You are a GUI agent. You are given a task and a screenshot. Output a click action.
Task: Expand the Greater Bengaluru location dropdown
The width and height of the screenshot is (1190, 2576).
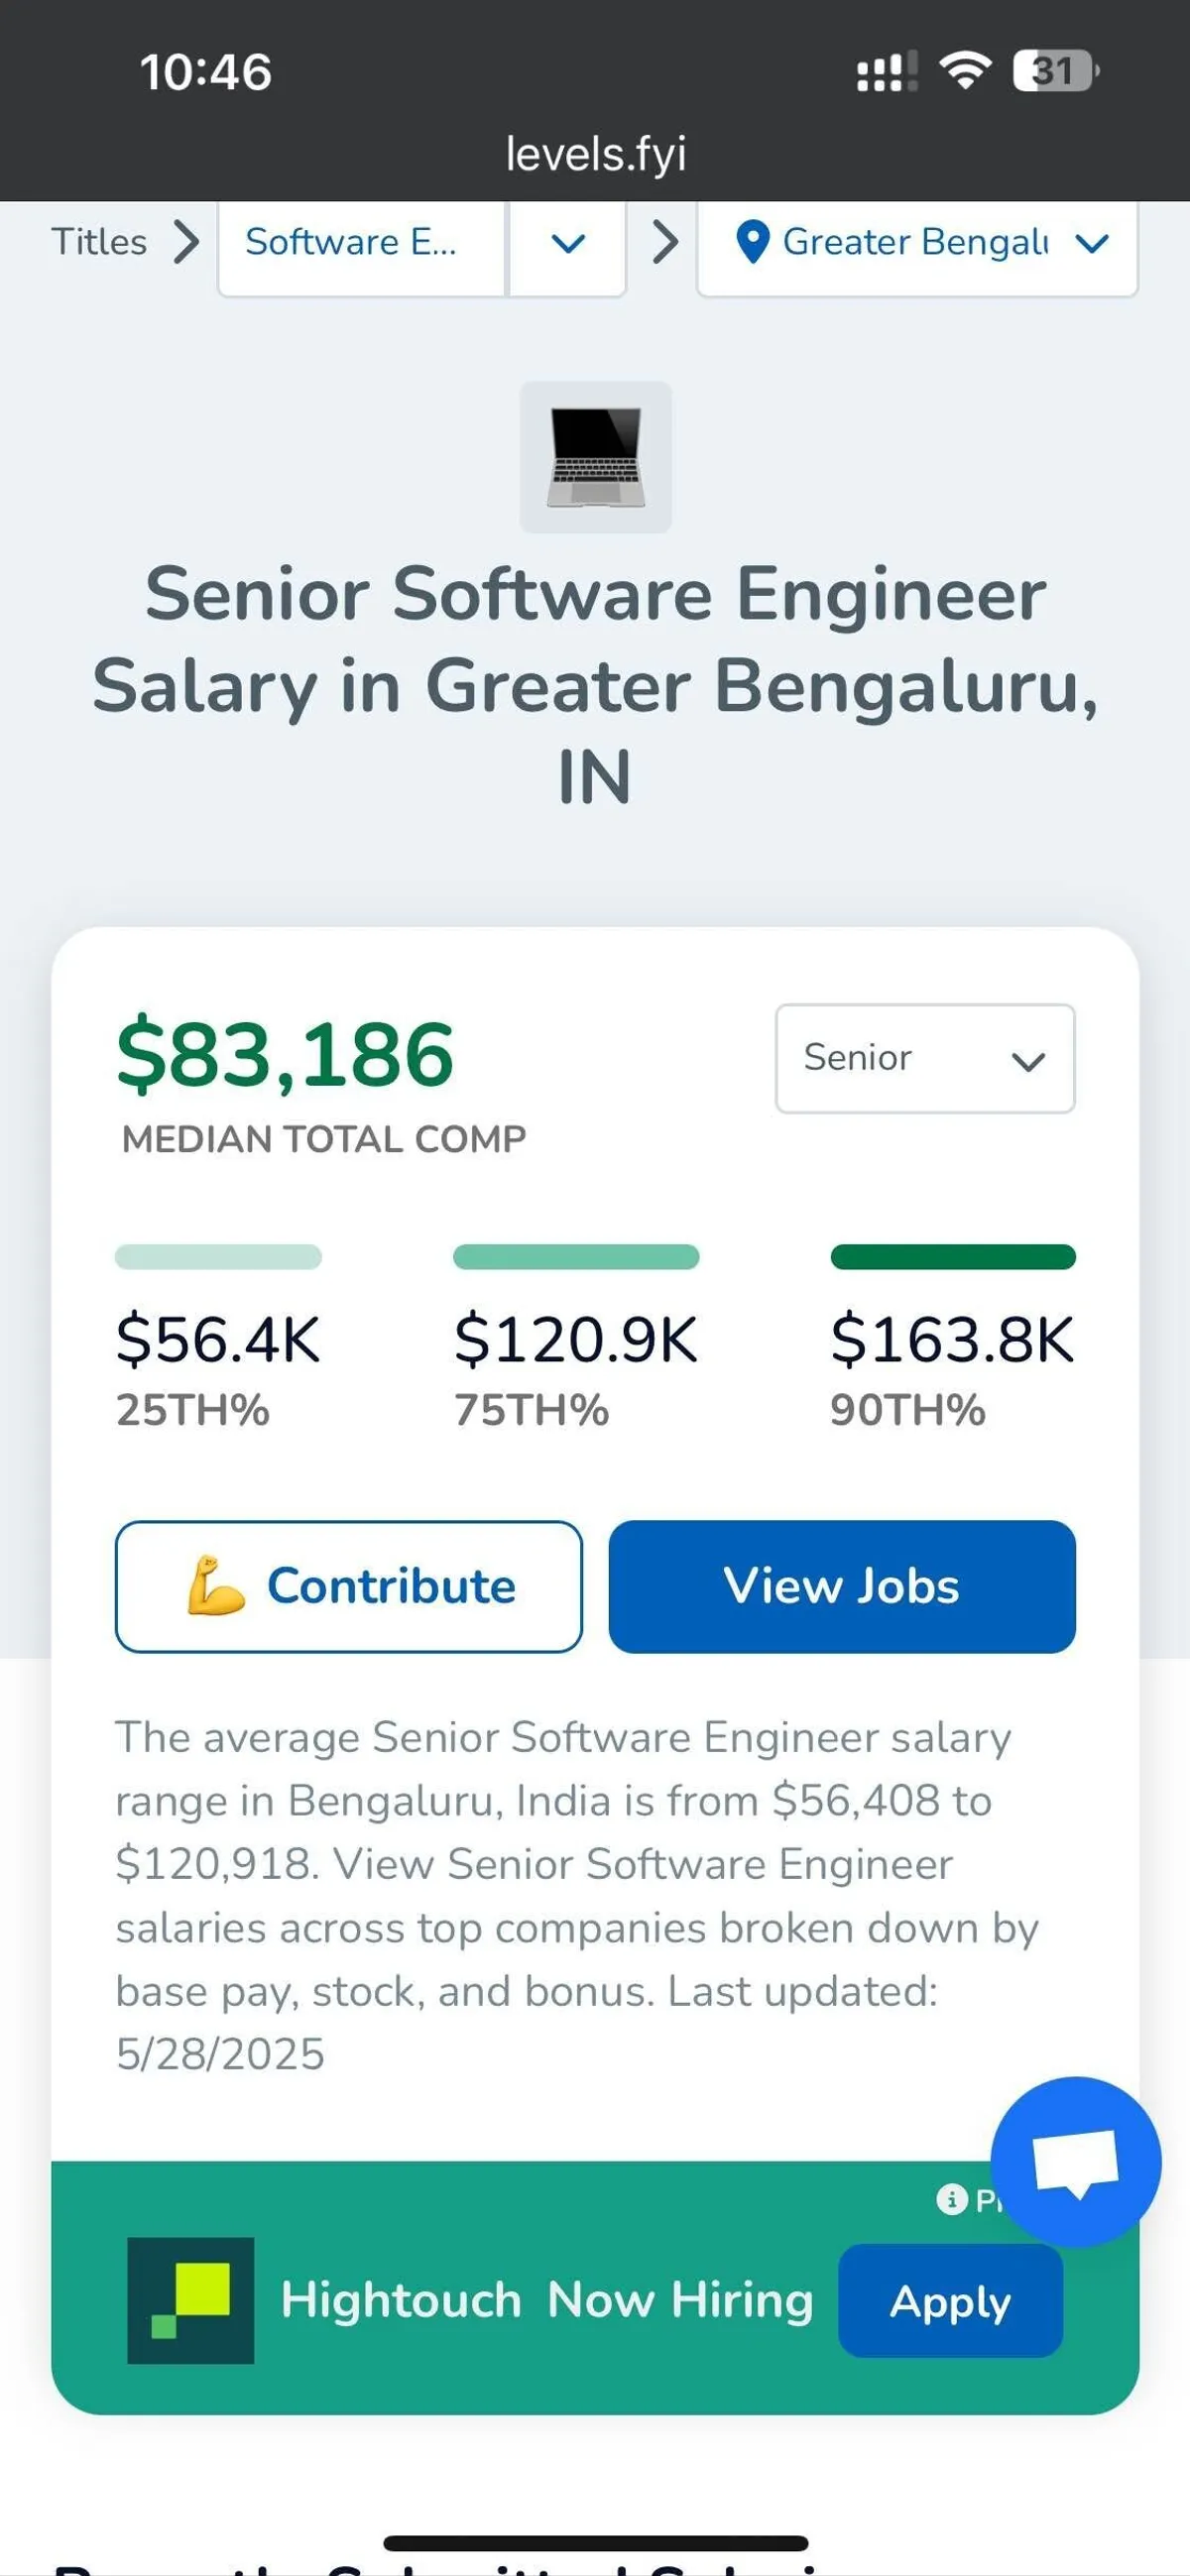(1091, 243)
